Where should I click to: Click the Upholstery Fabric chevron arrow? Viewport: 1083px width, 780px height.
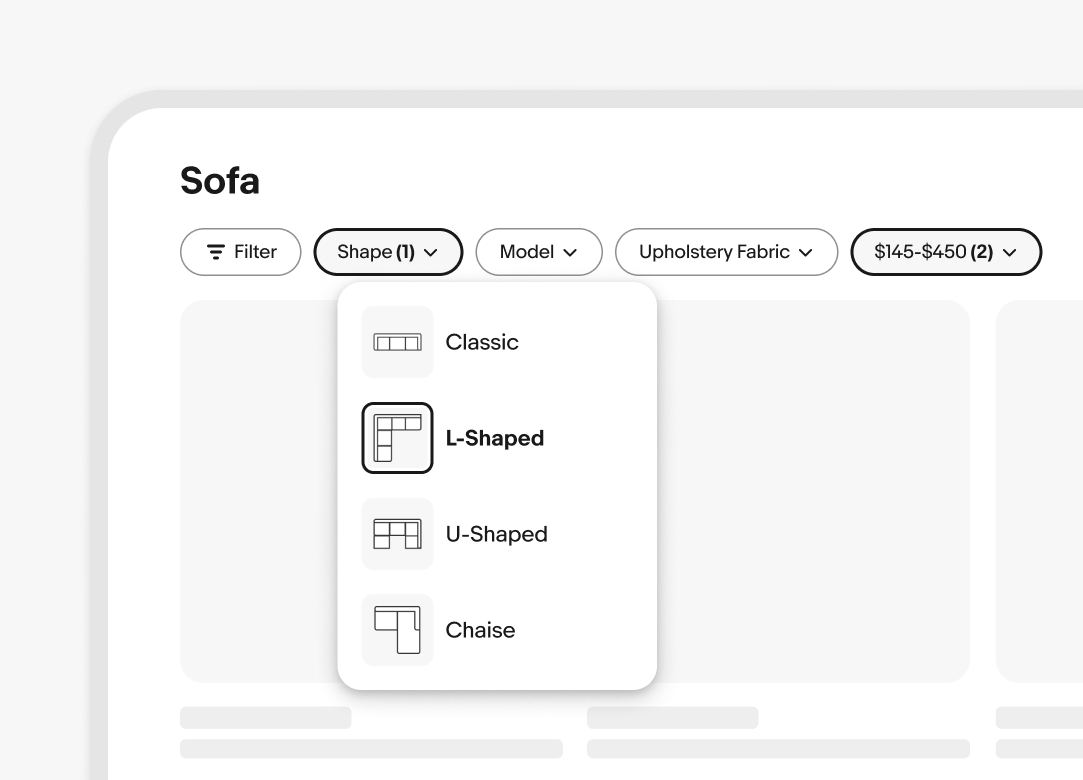[805, 253]
